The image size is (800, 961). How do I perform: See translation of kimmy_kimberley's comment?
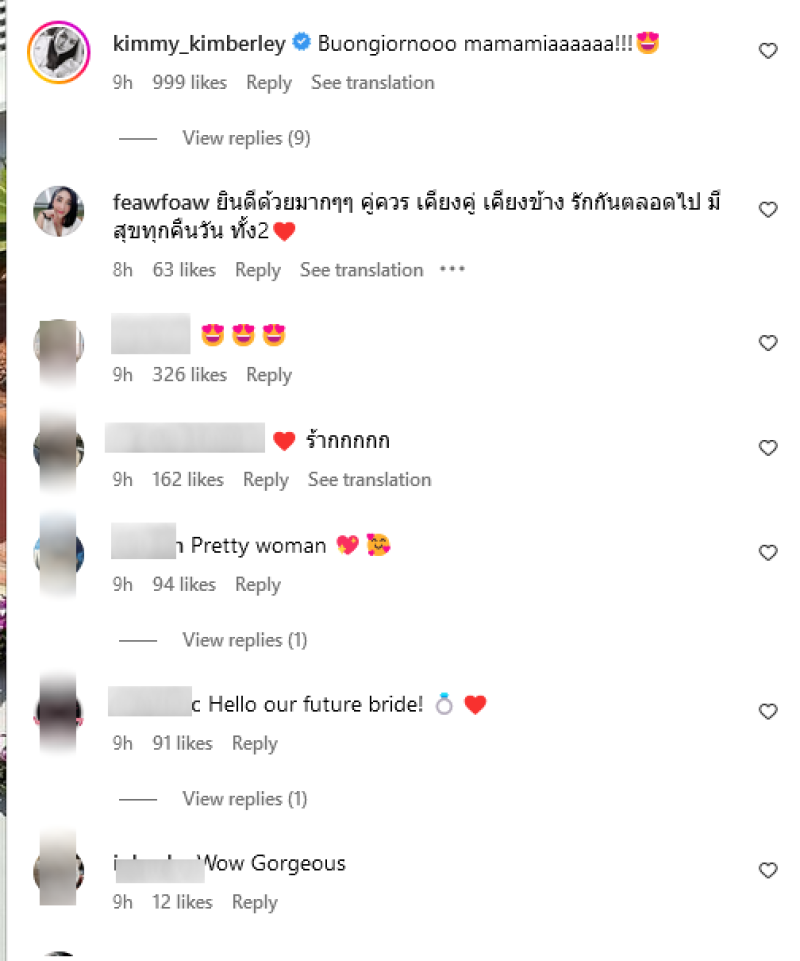point(373,83)
